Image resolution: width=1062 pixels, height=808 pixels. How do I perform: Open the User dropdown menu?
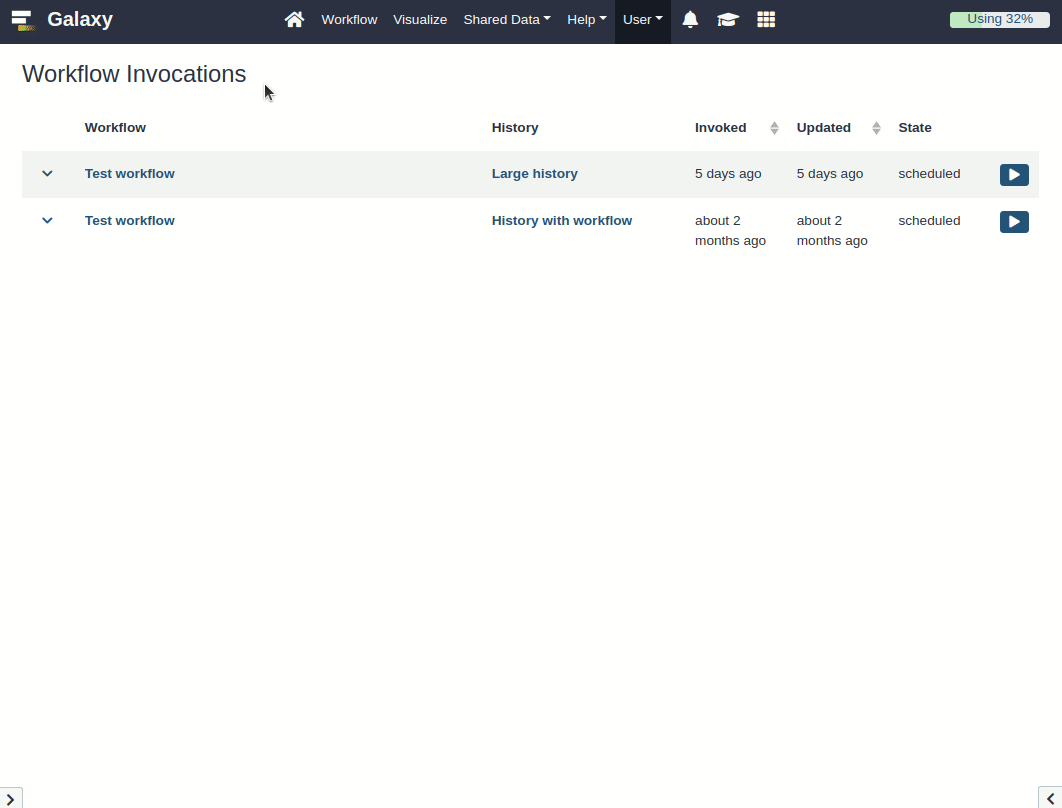pos(642,19)
